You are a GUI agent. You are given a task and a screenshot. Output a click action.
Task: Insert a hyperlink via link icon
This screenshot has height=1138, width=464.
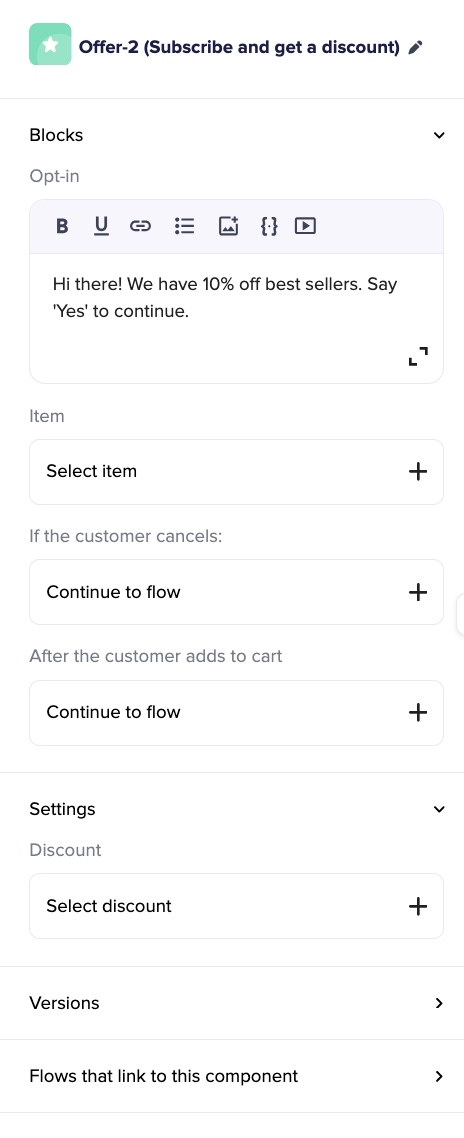(x=139, y=226)
